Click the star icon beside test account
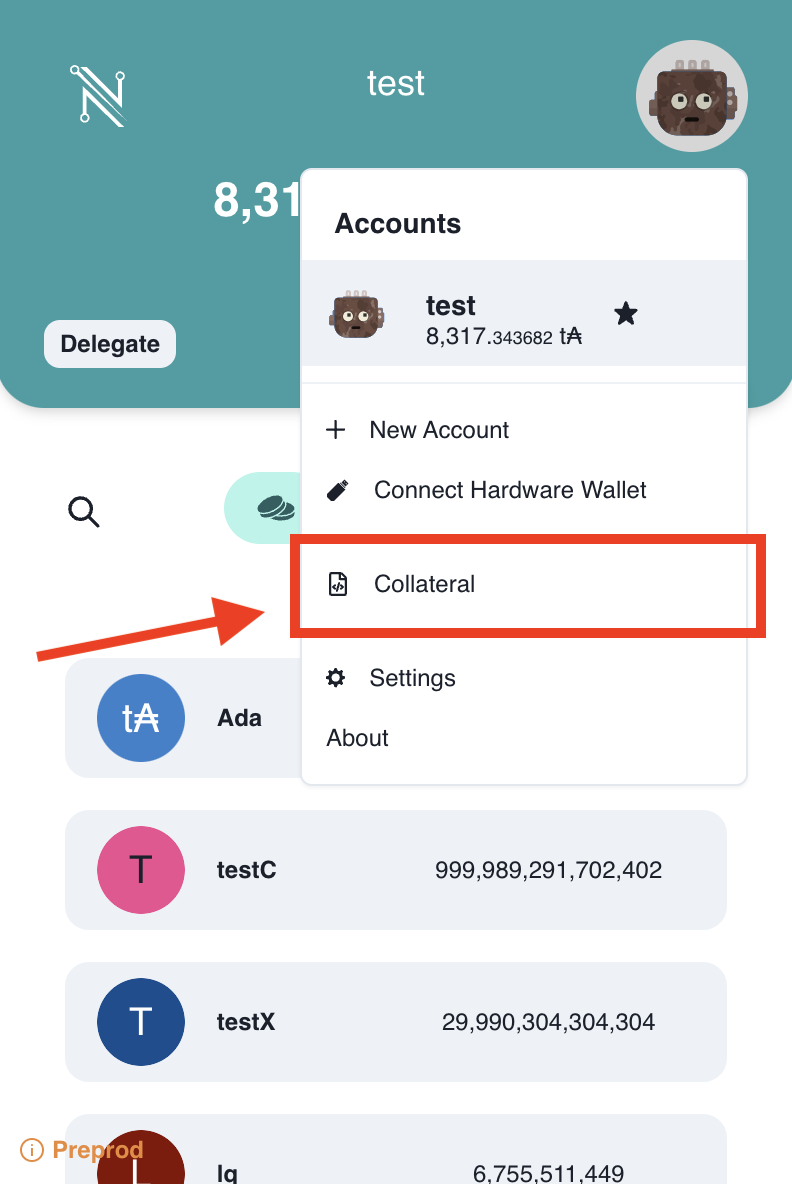The width and height of the screenshot is (792, 1184). (626, 315)
